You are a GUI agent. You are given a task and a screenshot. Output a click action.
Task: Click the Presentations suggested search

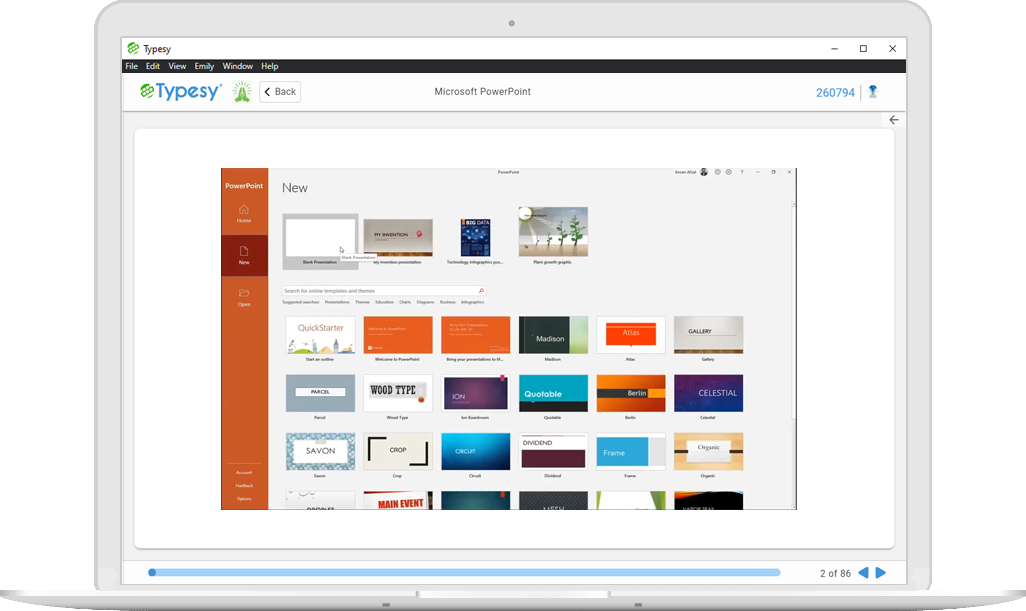pos(337,302)
